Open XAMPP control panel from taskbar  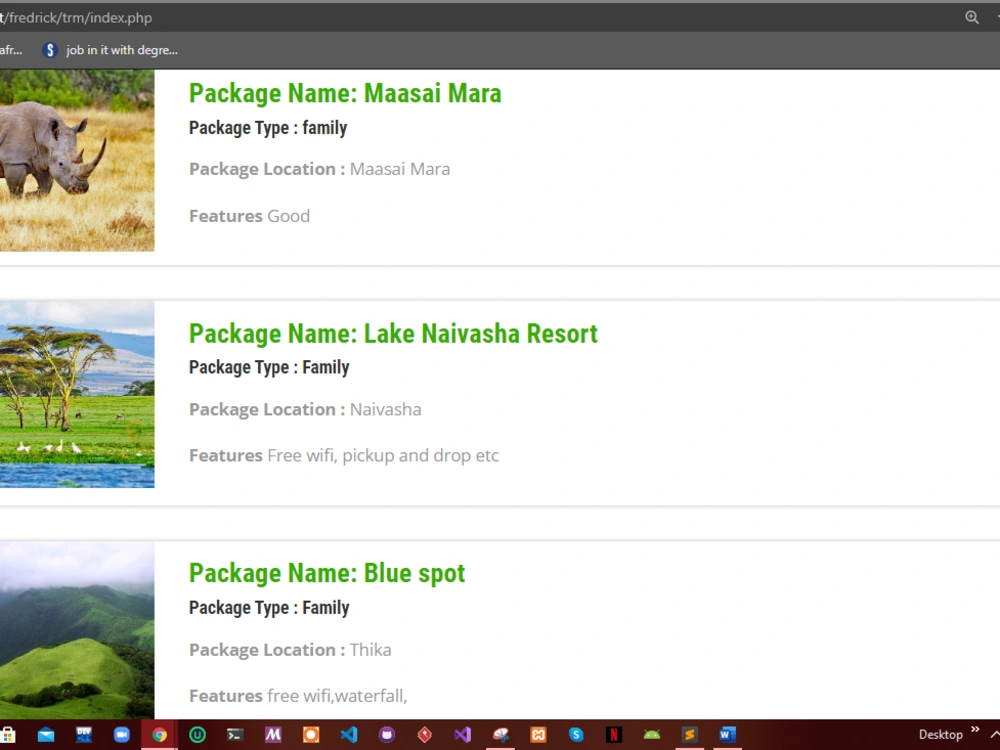coord(538,735)
